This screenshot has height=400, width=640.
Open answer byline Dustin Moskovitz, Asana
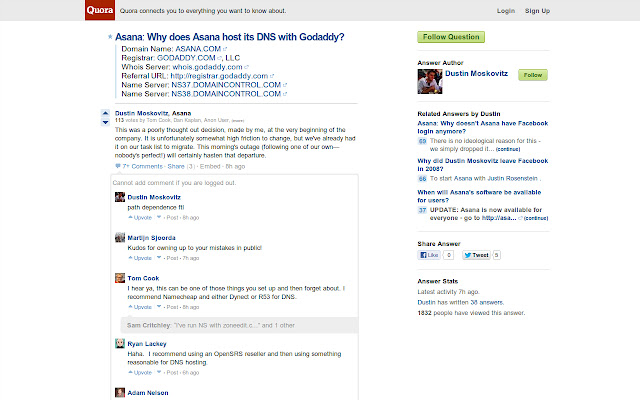point(153,113)
